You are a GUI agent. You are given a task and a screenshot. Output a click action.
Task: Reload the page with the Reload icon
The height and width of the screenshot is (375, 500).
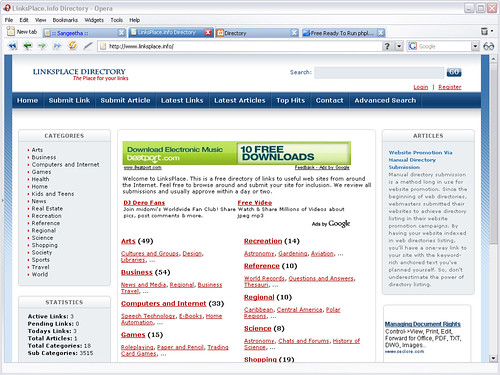pos(72,45)
